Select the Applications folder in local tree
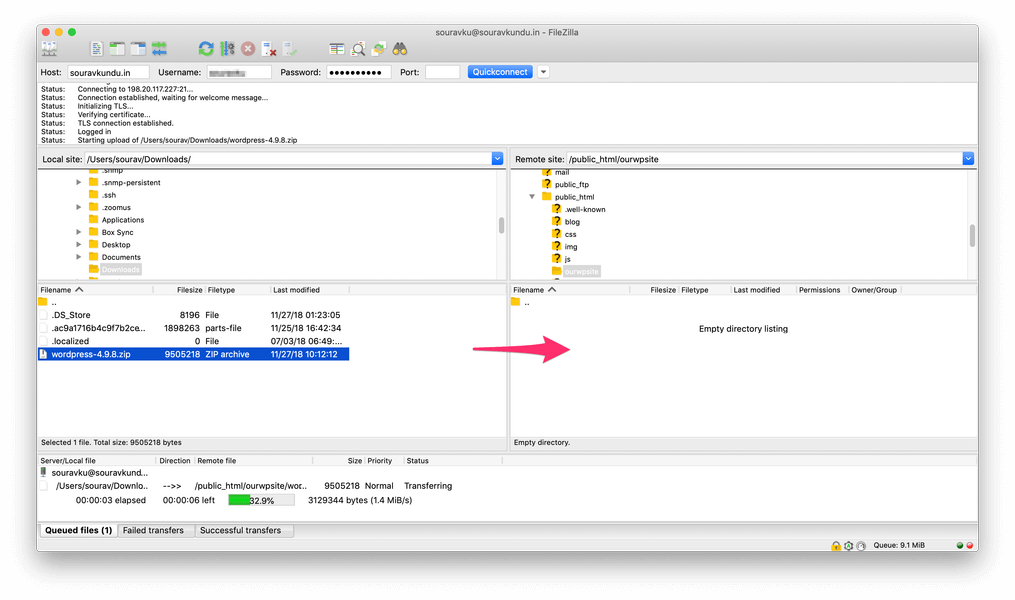The width and height of the screenshot is (1015, 600). (x=117, y=220)
